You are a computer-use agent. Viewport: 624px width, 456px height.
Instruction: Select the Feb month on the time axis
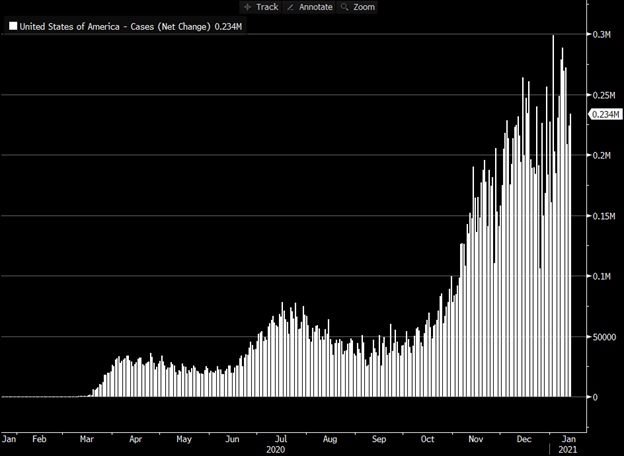(x=38, y=438)
